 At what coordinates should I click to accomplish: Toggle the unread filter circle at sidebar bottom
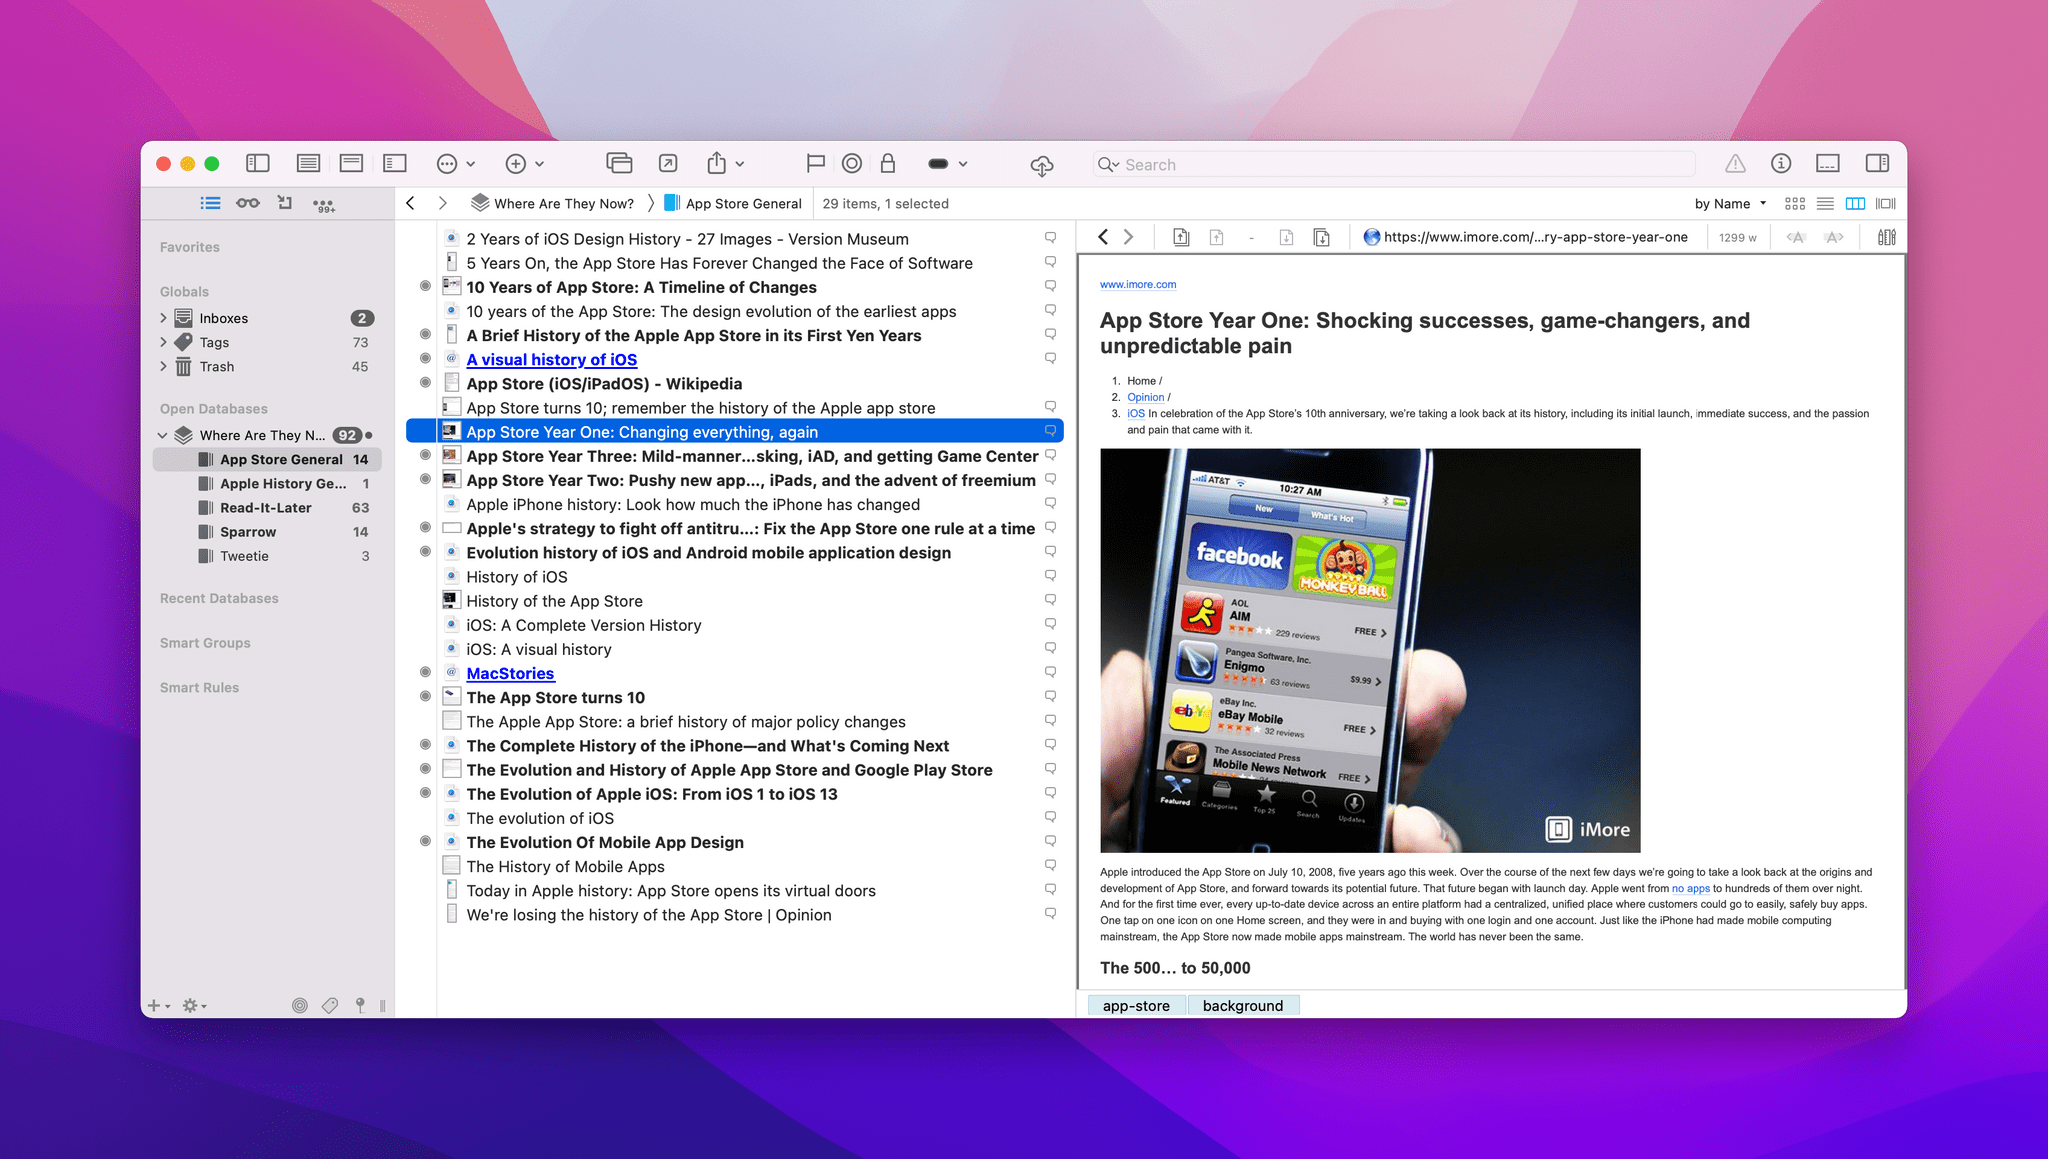pos(299,1005)
